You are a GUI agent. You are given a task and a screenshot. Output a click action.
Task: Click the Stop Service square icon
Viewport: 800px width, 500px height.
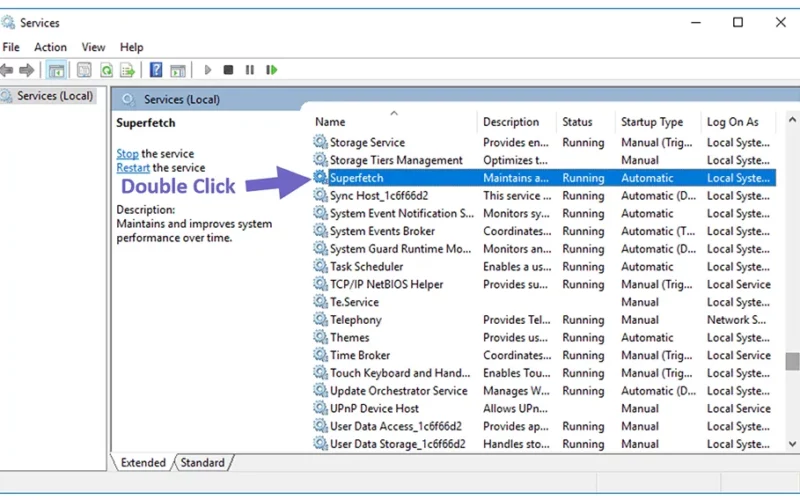(228, 69)
